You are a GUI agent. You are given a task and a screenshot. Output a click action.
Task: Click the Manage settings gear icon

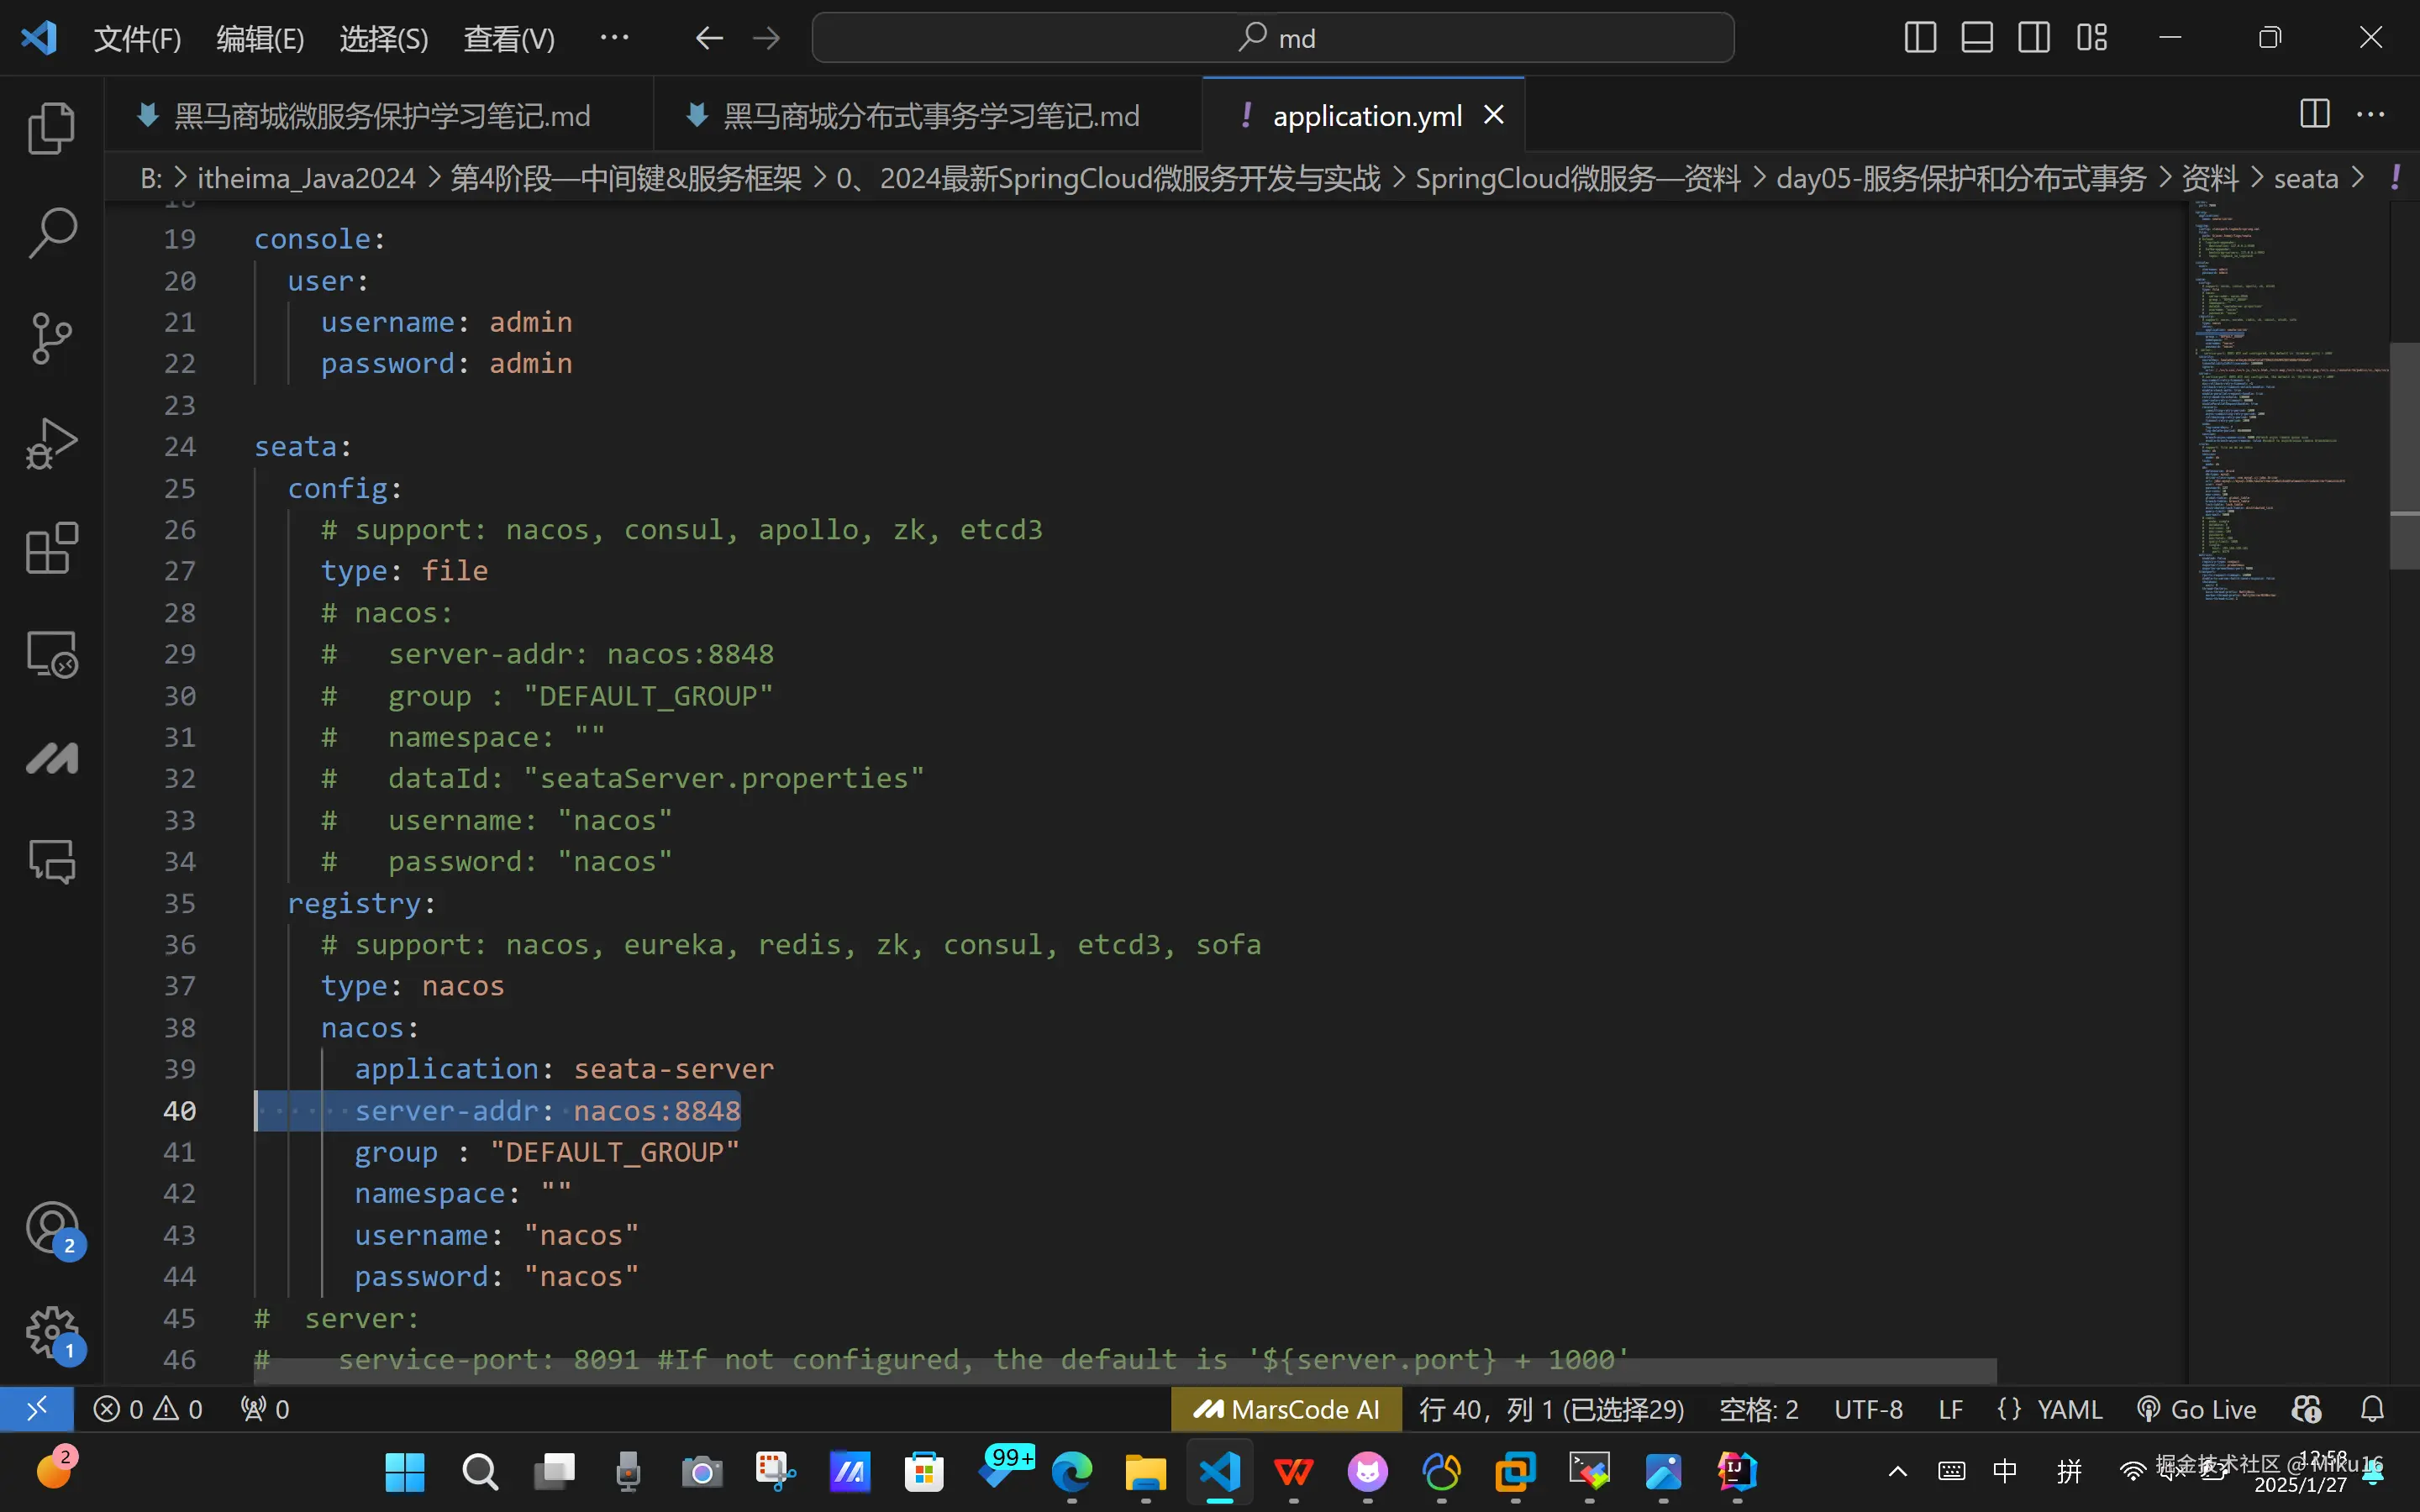click(x=51, y=1331)
